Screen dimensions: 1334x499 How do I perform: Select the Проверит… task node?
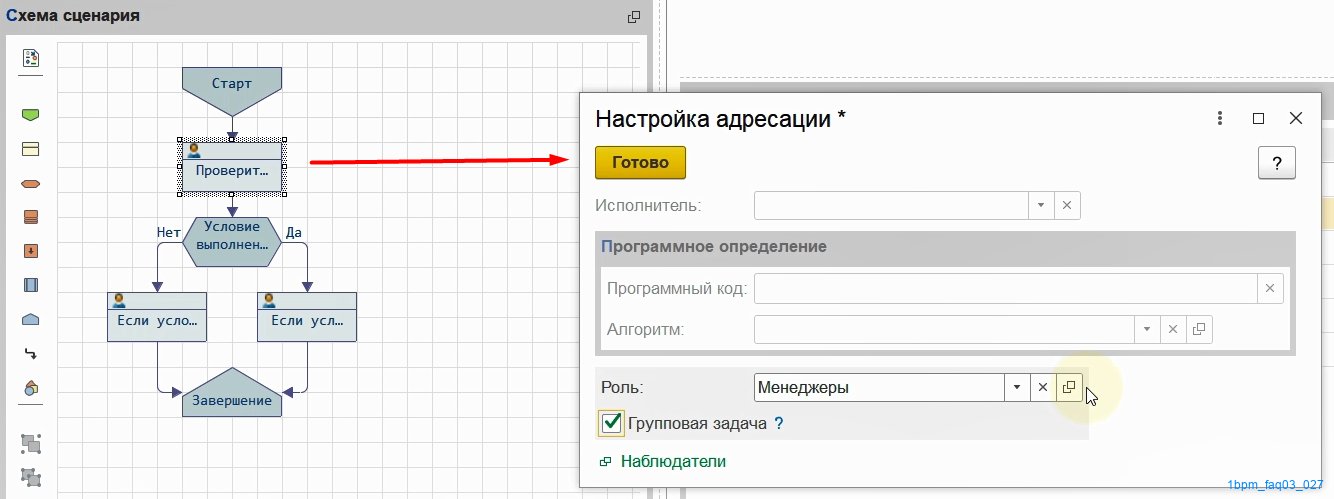[232, 167]
